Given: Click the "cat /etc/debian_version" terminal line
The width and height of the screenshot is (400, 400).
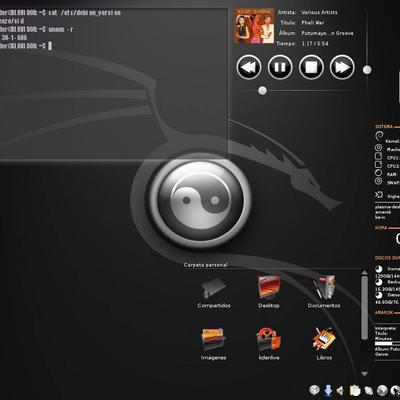Looking at the screenshot, I should (84, 13).
